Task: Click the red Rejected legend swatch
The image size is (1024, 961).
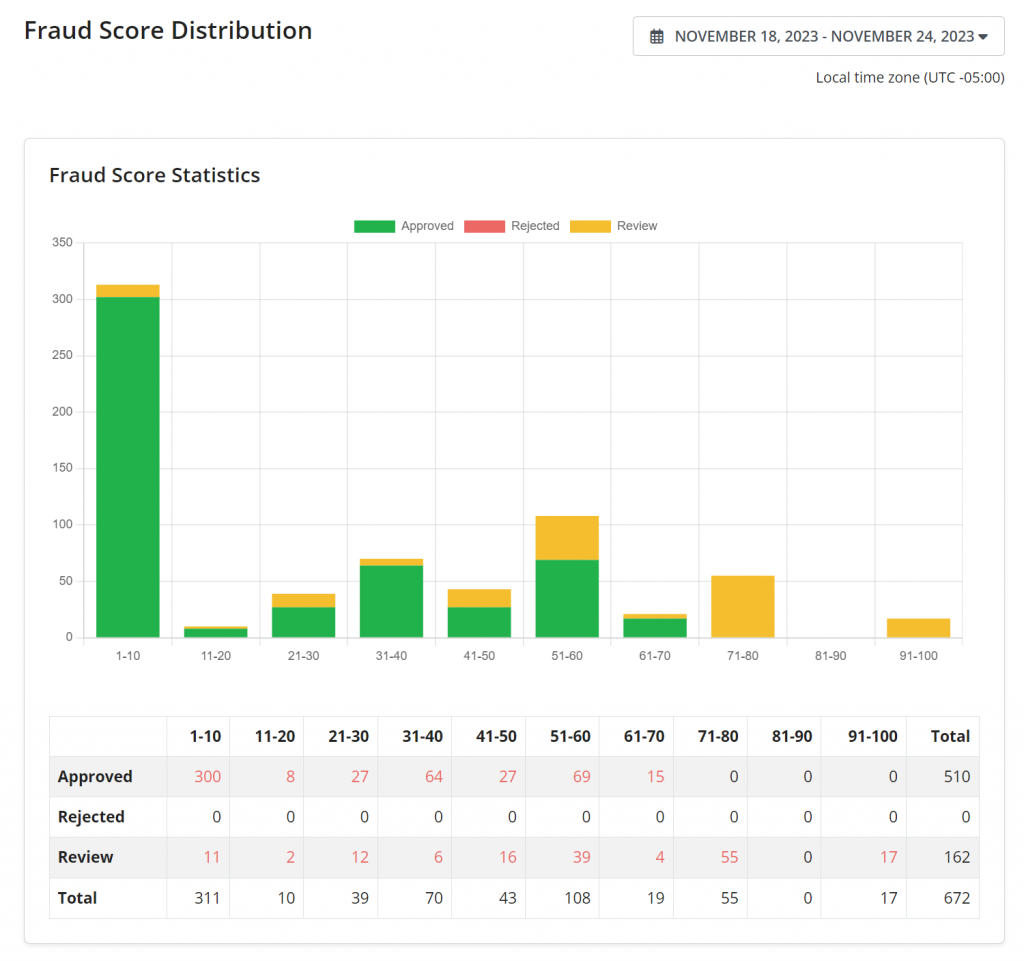Action: pyautogui.click(x=485, y=226)
